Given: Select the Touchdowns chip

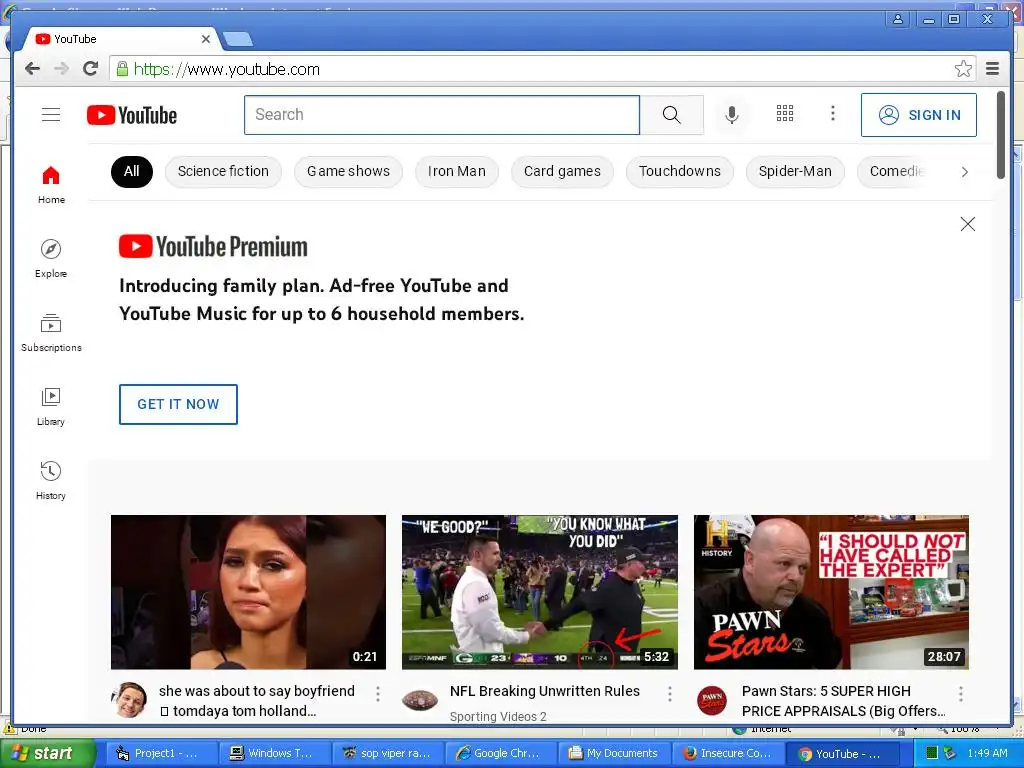Looking at the screenshot, I should tap(680, 172).
